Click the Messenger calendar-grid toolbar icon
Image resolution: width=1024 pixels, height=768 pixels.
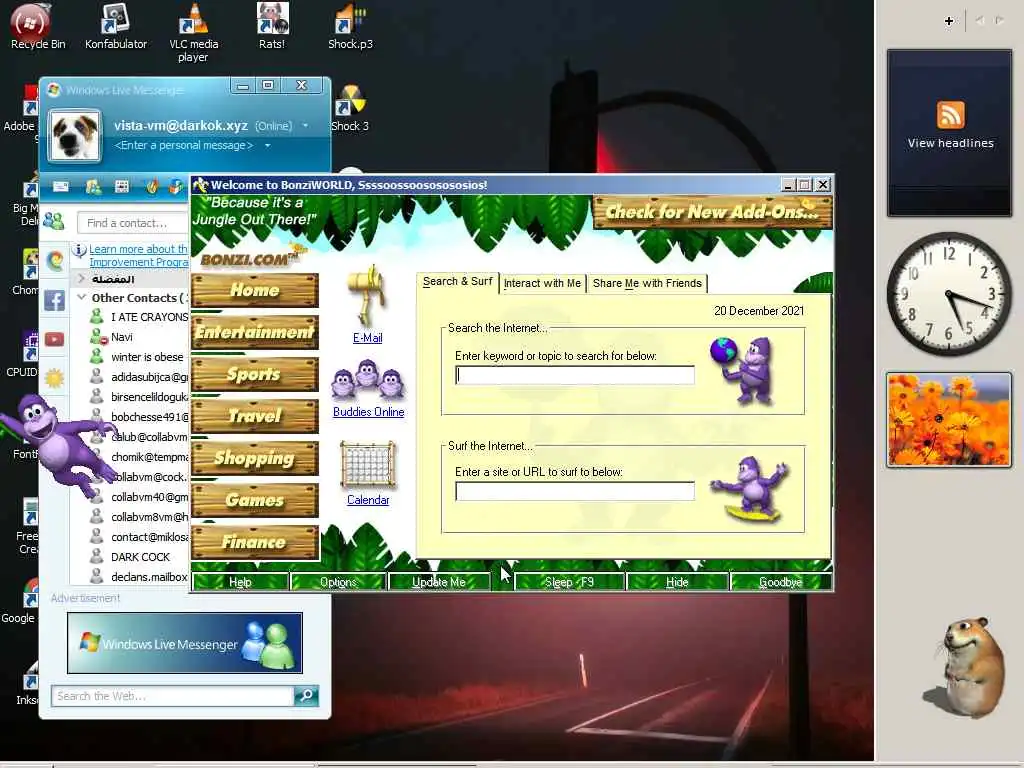pos(121,187)
